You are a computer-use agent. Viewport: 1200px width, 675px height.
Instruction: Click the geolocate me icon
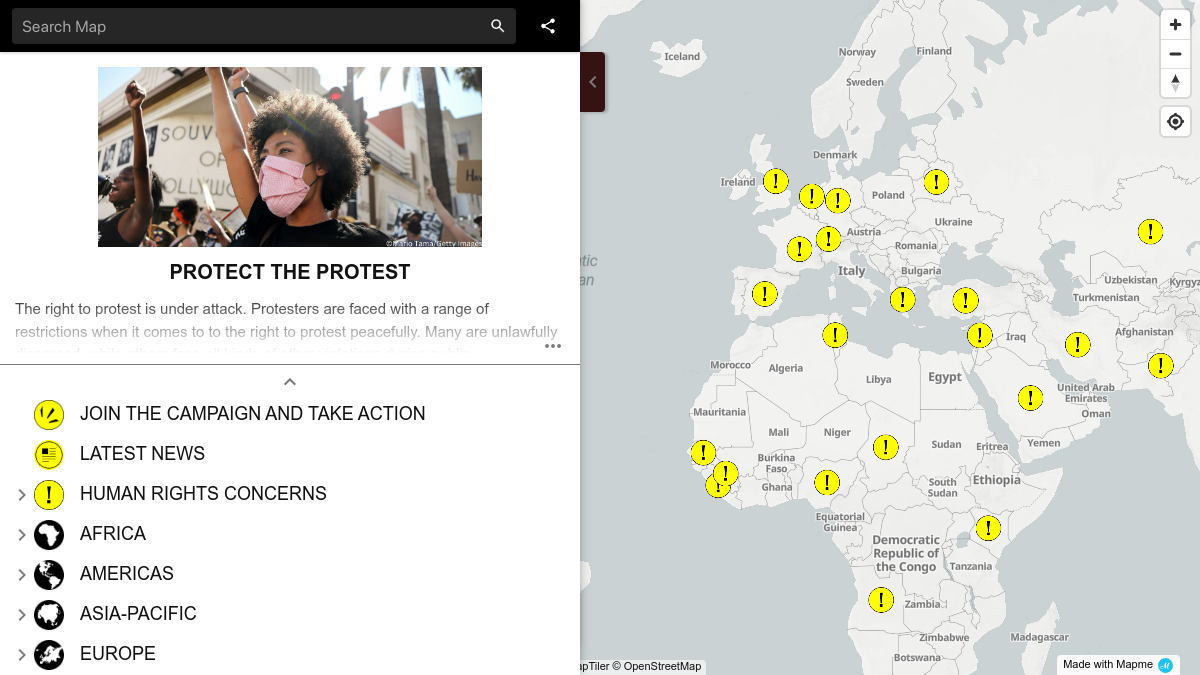pyautogui.click(x=1175, y=121)
